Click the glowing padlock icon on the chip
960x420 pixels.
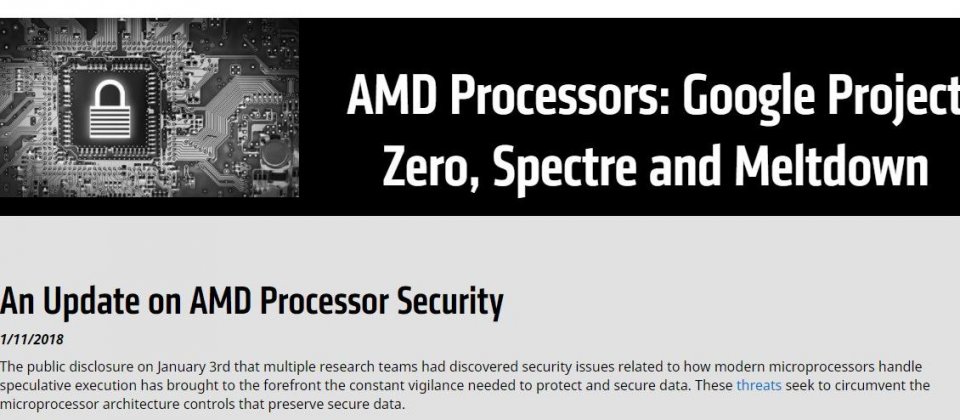[x=110, y=110]
